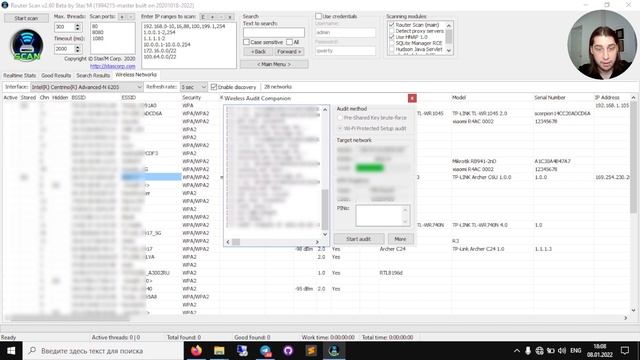Click the battery tray icon
Viewport: 640px width, 360px height.
(x=551, y=351)
